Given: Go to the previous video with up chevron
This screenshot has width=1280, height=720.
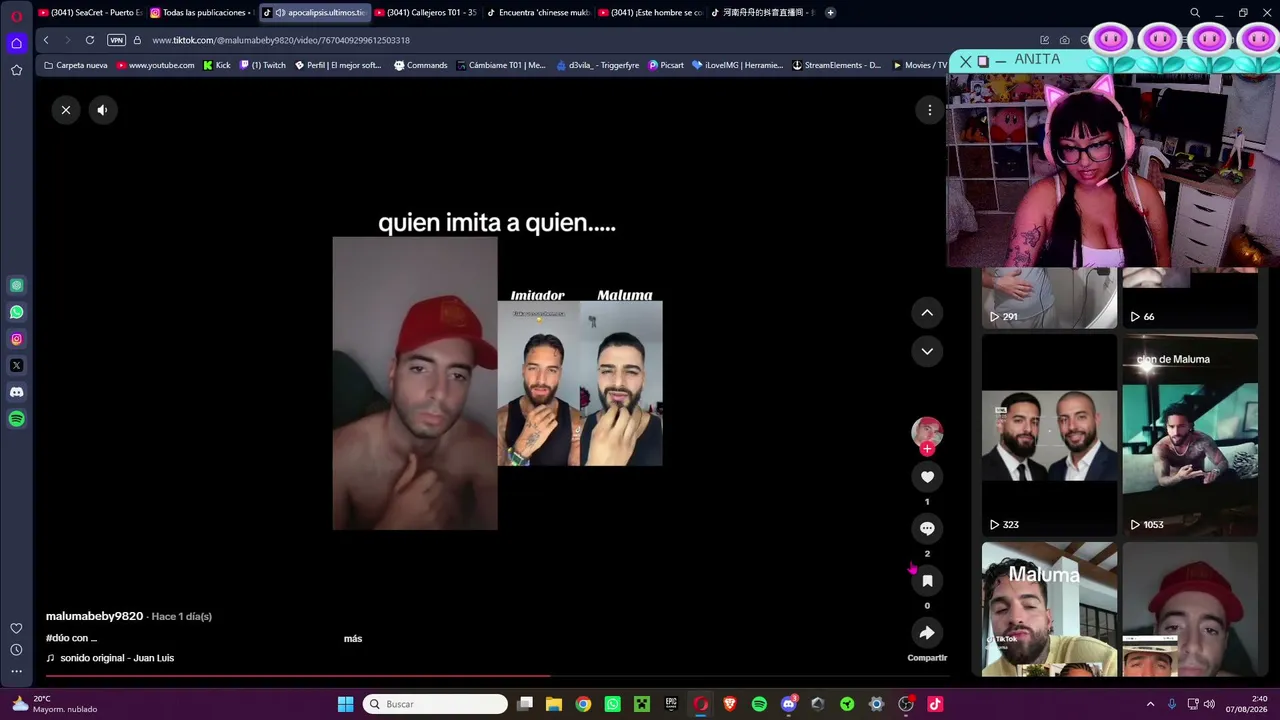Looking at the screenshot, I should coord(927,313).
